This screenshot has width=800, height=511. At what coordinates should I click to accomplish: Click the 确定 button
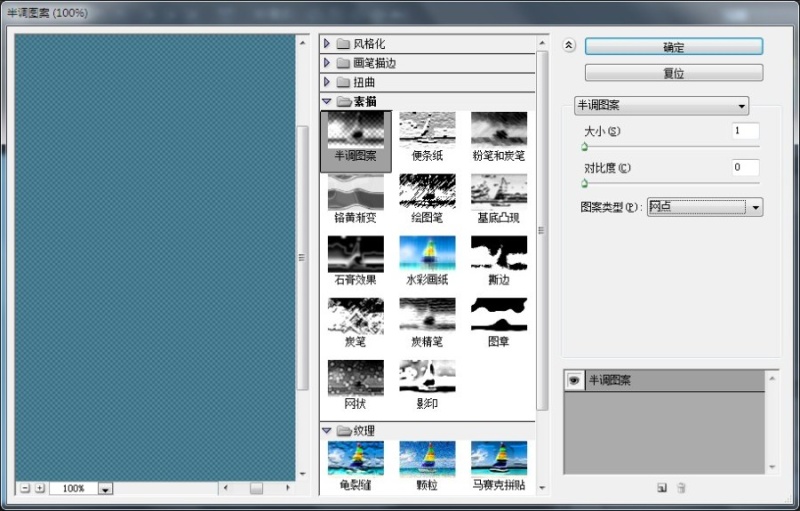pyautogui.click(x=673, y=47)
